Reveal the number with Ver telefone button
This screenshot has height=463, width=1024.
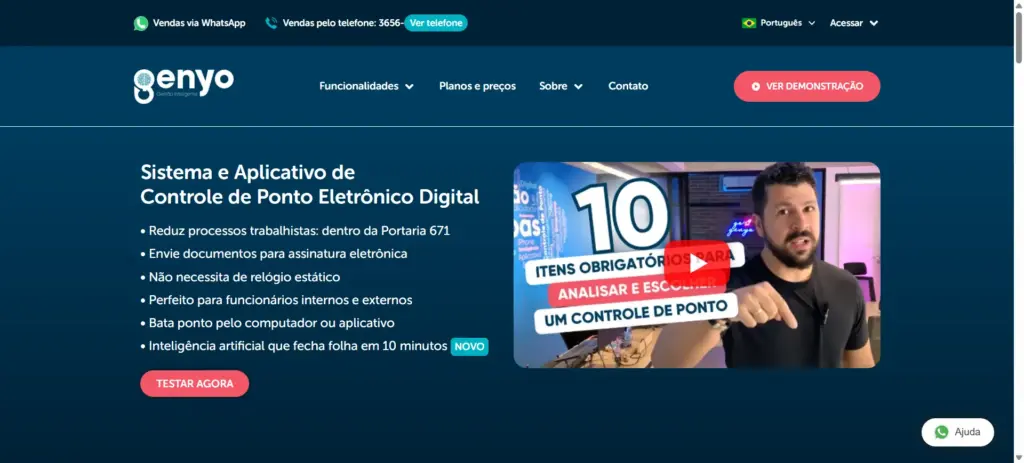pos(436,23)
